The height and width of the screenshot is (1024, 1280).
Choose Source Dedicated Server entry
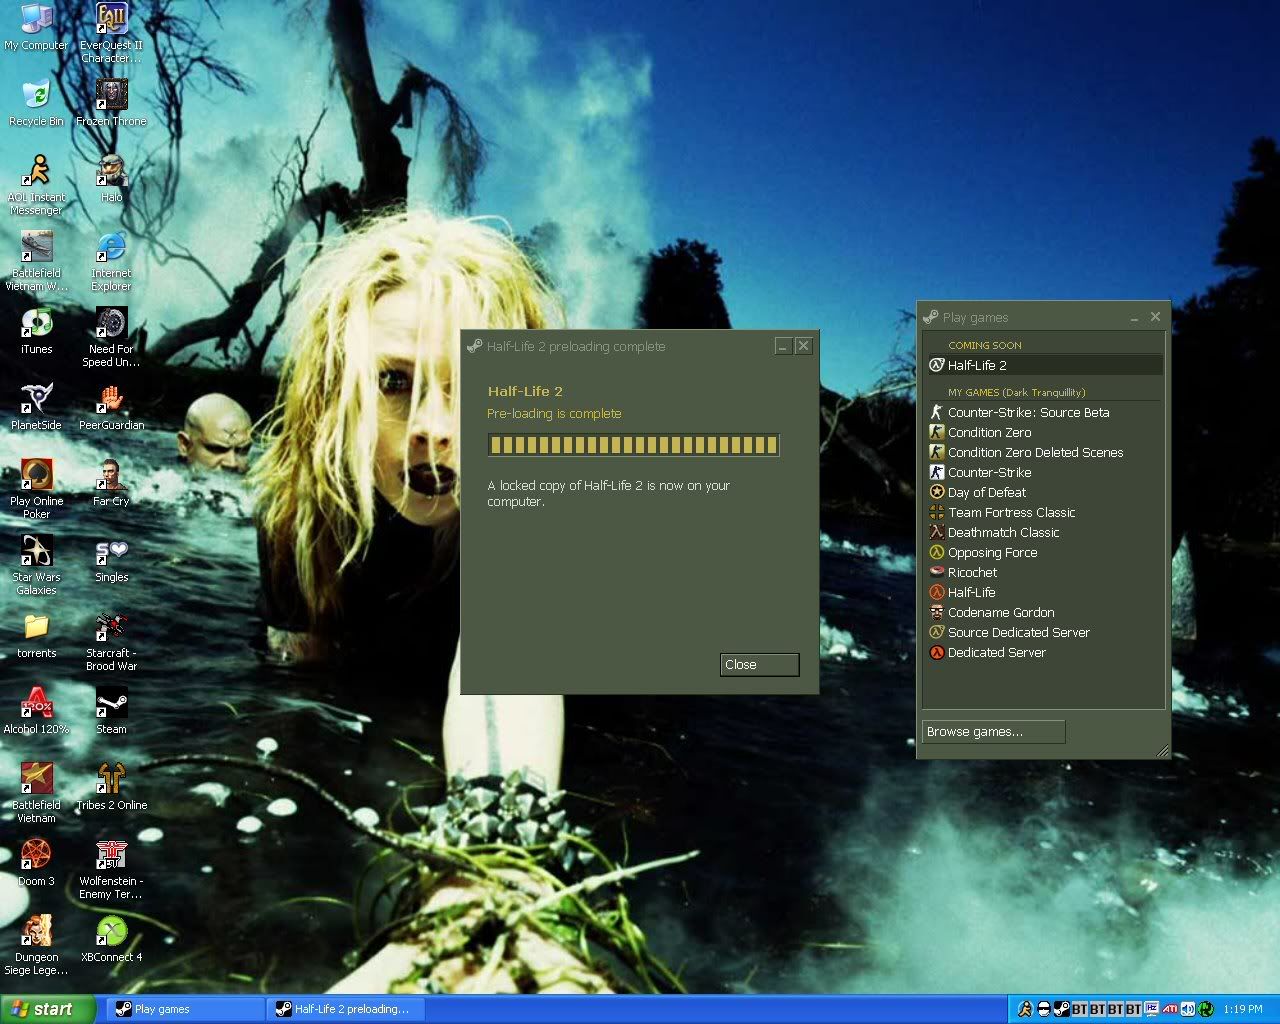pos(1045,632)
